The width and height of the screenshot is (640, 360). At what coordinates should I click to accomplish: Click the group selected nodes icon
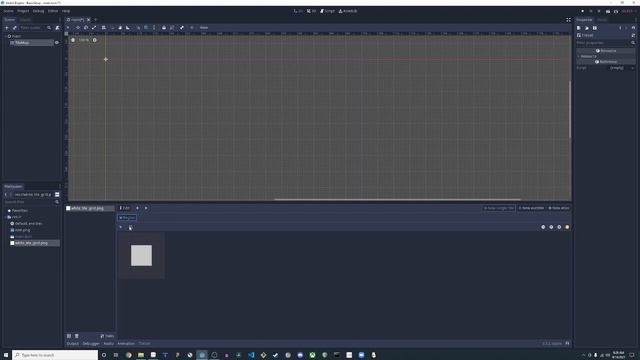point(172,28)
